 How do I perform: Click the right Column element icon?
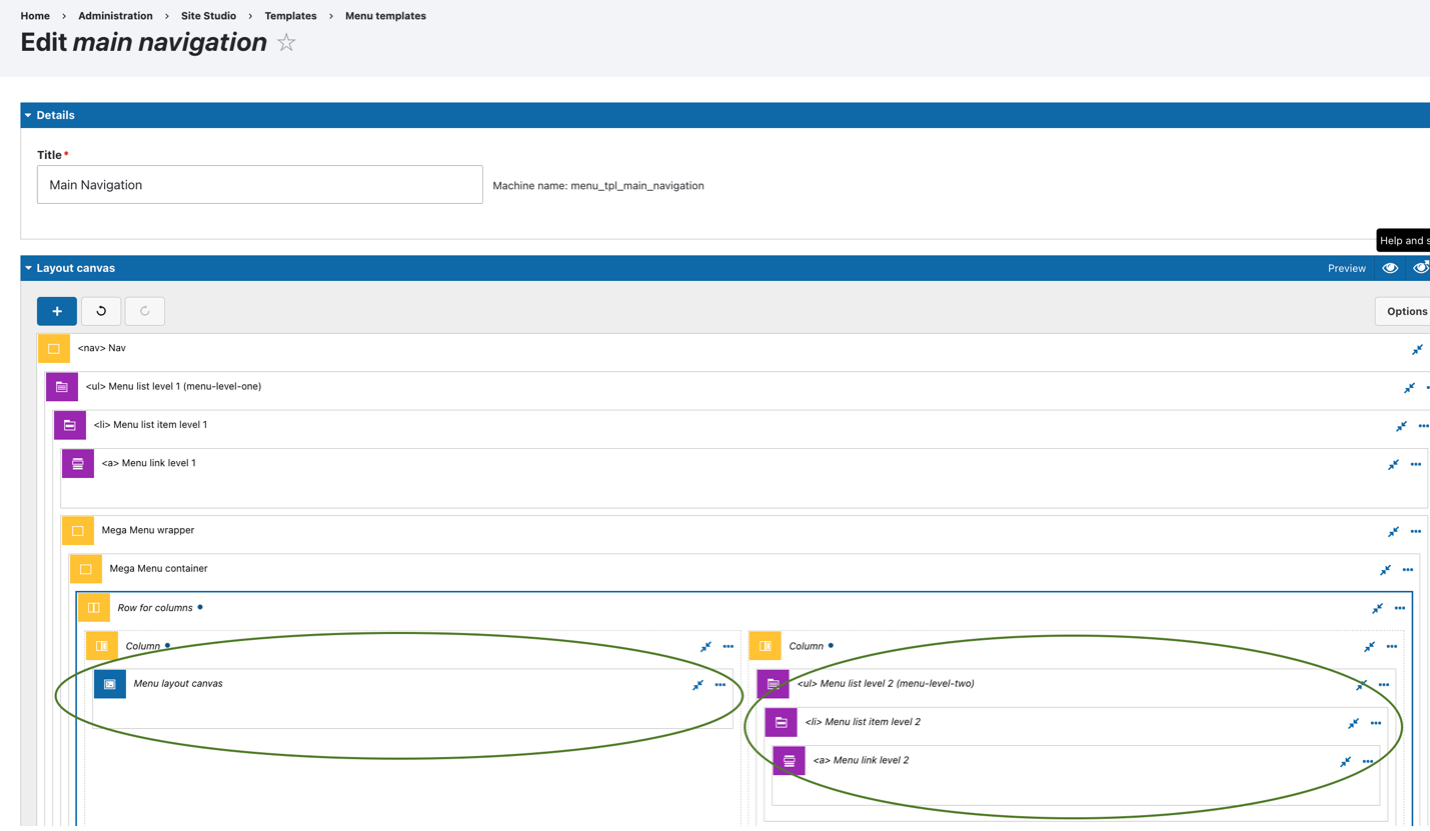point(765,646)
